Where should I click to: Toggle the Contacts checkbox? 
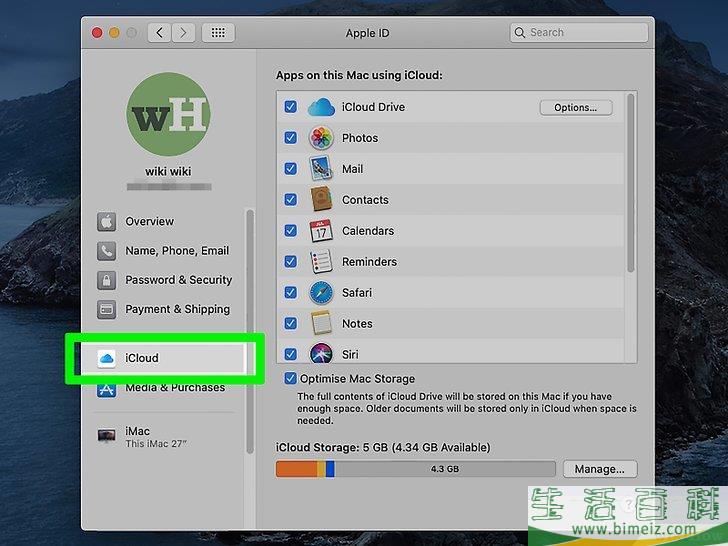pos(290,200)
